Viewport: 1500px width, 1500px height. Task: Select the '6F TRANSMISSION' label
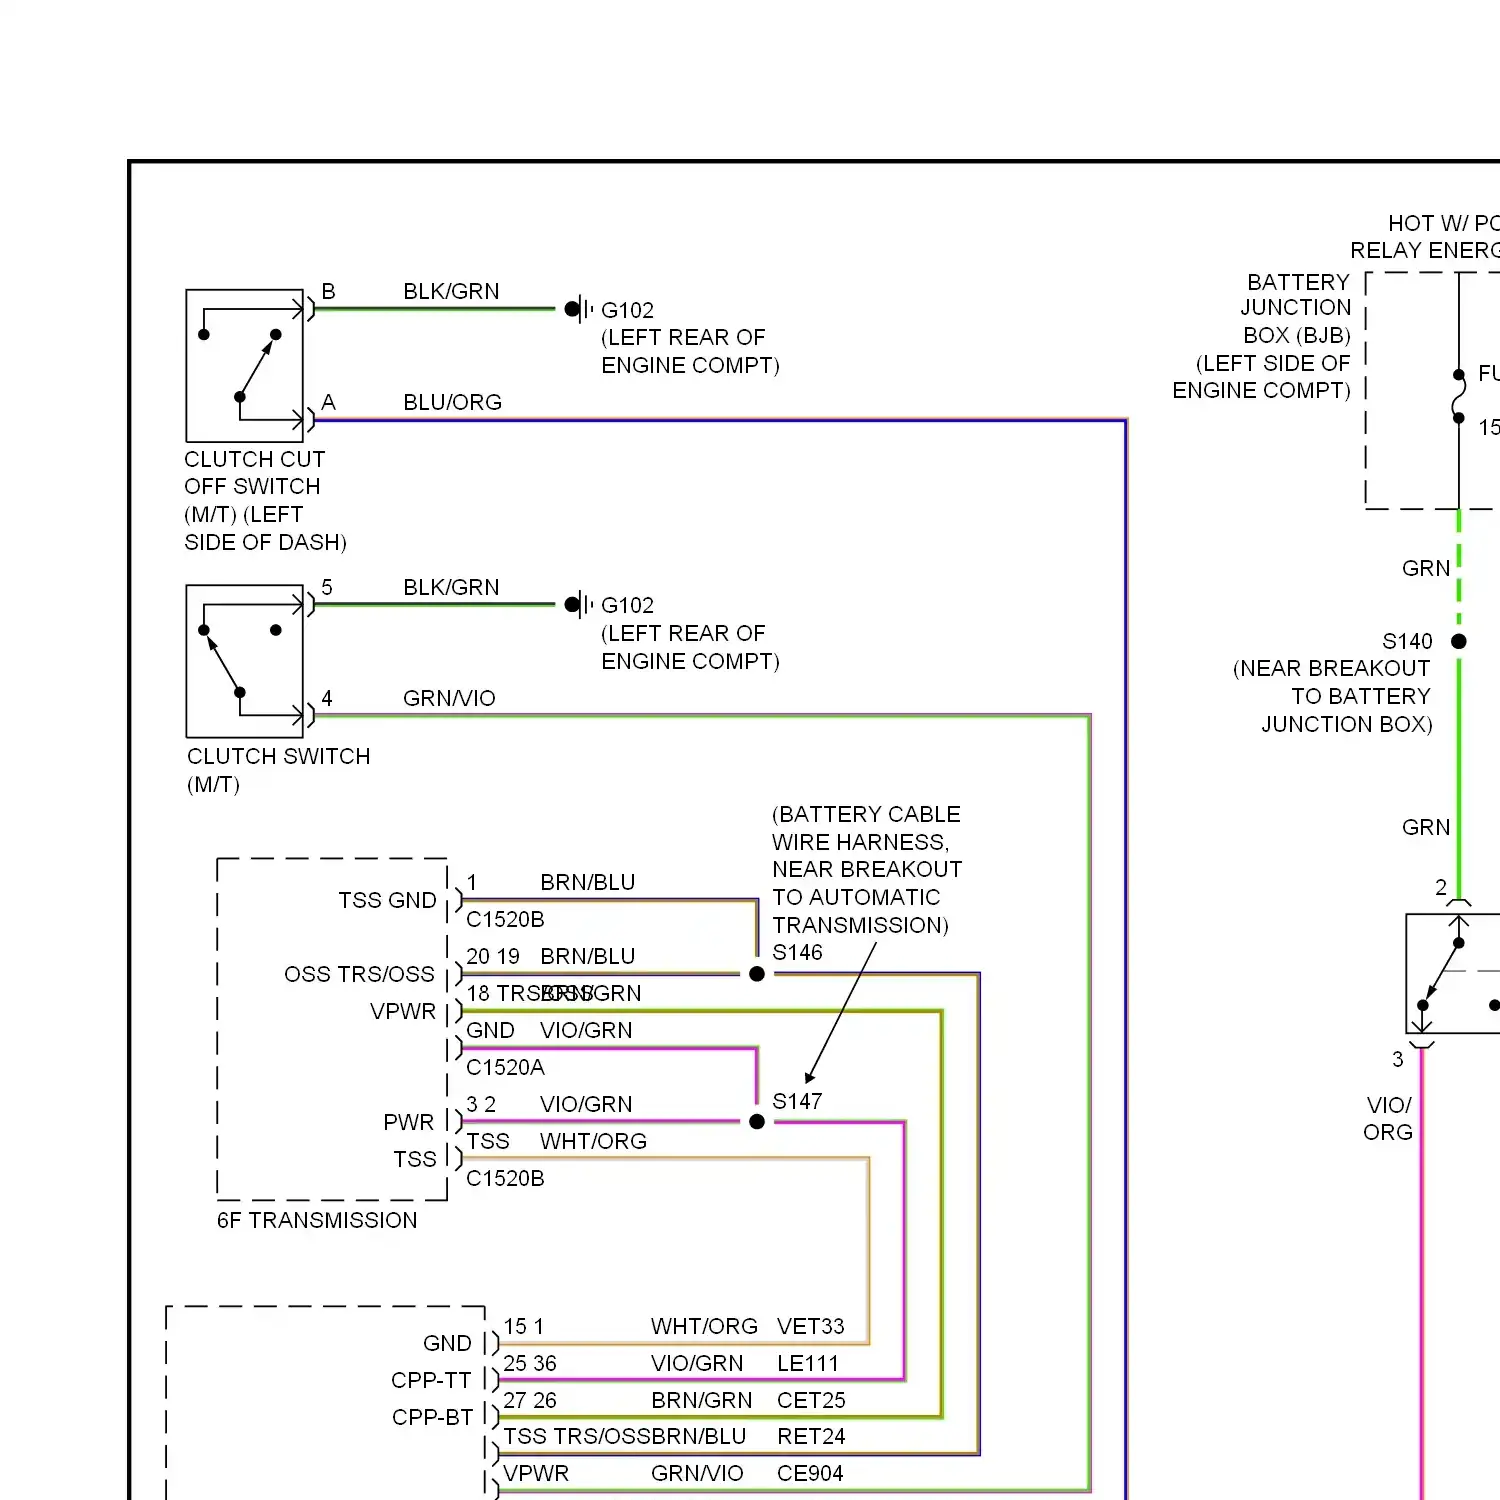[x=317, y=1220]
